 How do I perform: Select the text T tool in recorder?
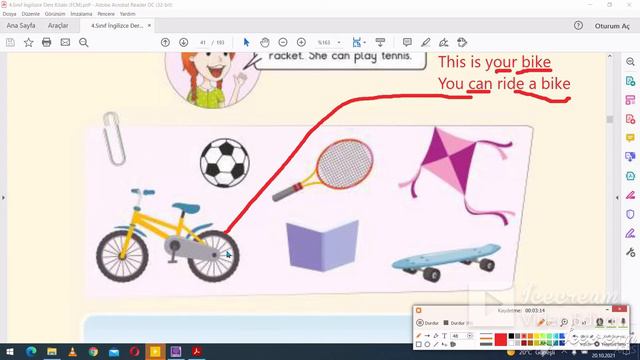click(444, 336)
